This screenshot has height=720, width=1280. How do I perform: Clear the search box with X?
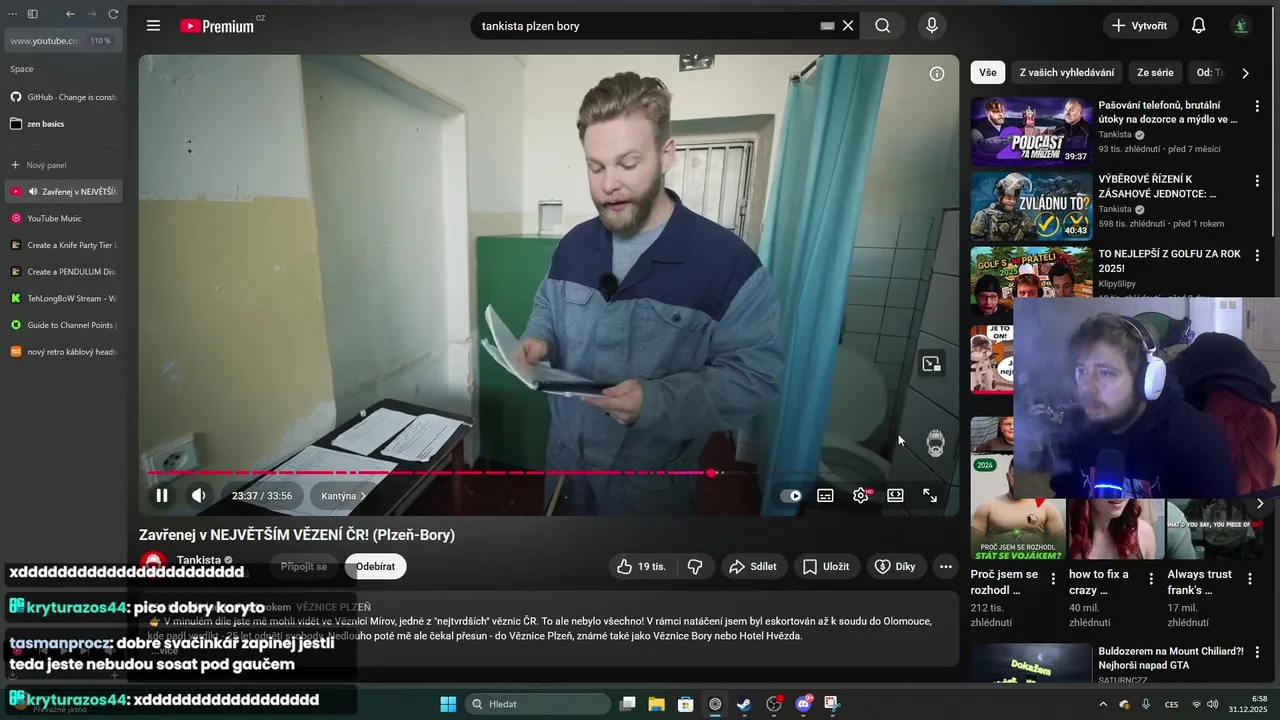(848, 26)
